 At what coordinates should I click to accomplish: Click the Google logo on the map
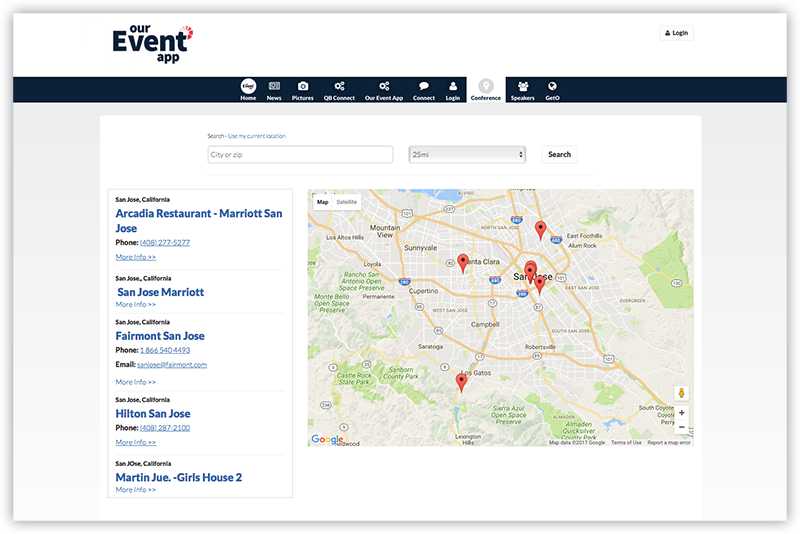[327, 439]
